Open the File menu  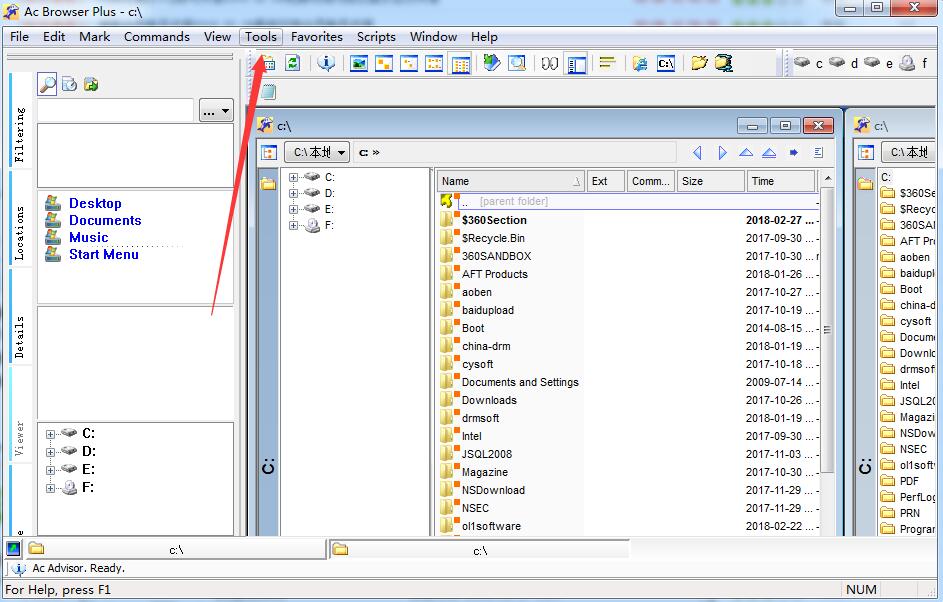click(x=19, y=37)
